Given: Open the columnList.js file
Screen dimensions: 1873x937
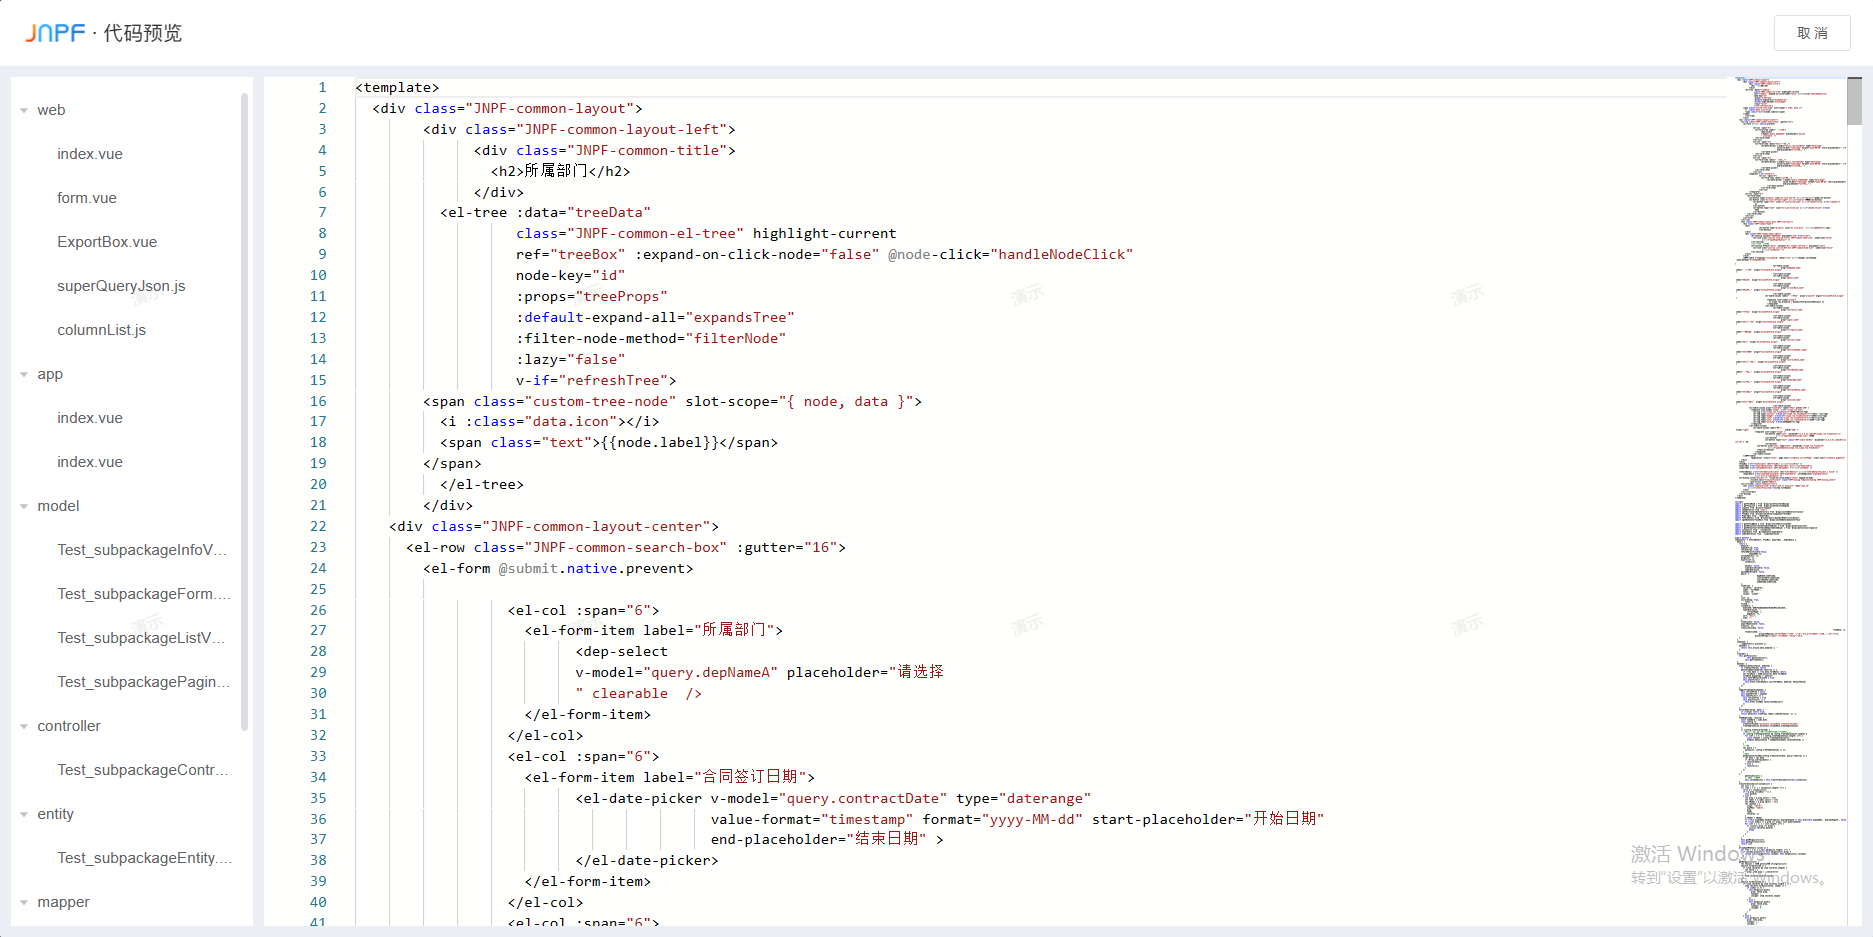Looking at the screenshot, I should click(101, 330).
